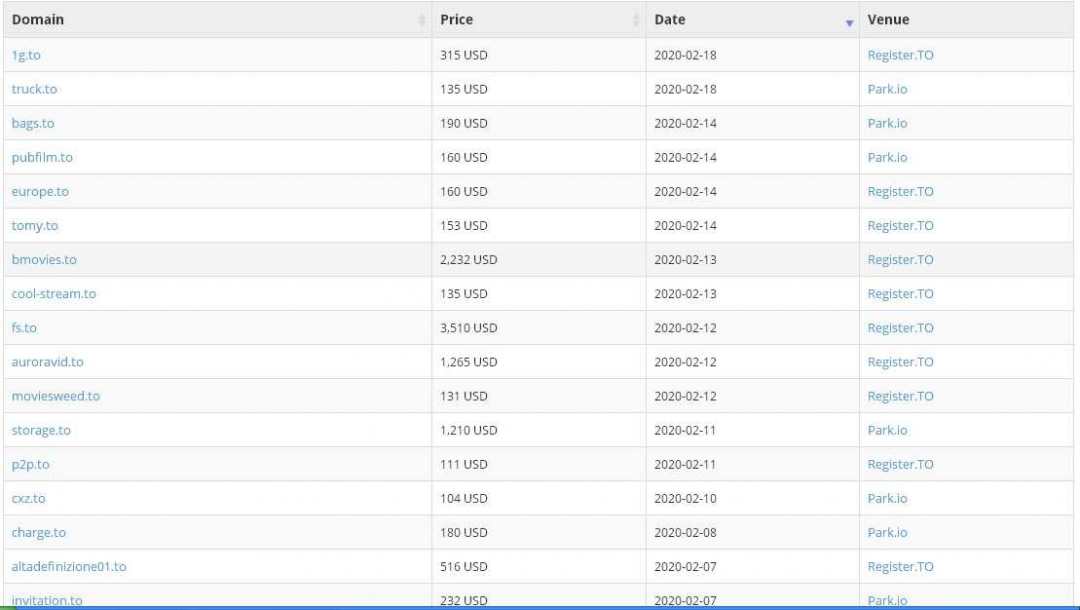Visit the europe.to domain link
The image size is (1080, 610).
[40, 191]
